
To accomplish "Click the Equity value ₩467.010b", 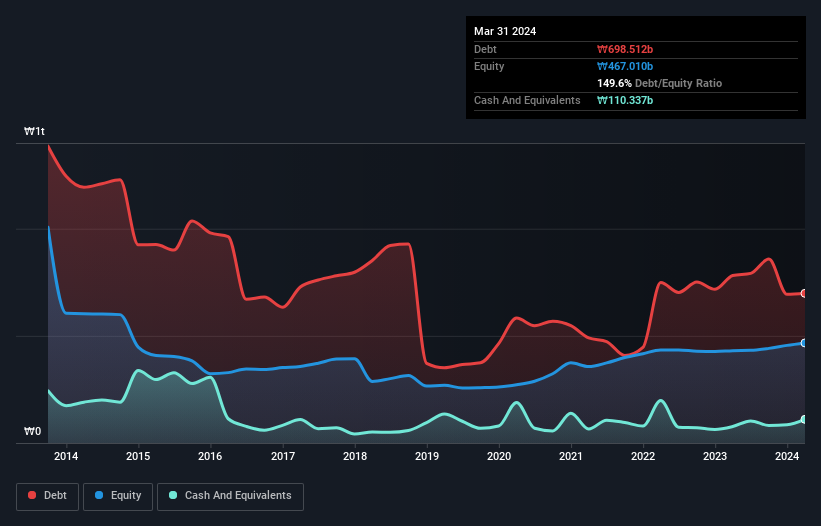I will [x=625, y=66].
